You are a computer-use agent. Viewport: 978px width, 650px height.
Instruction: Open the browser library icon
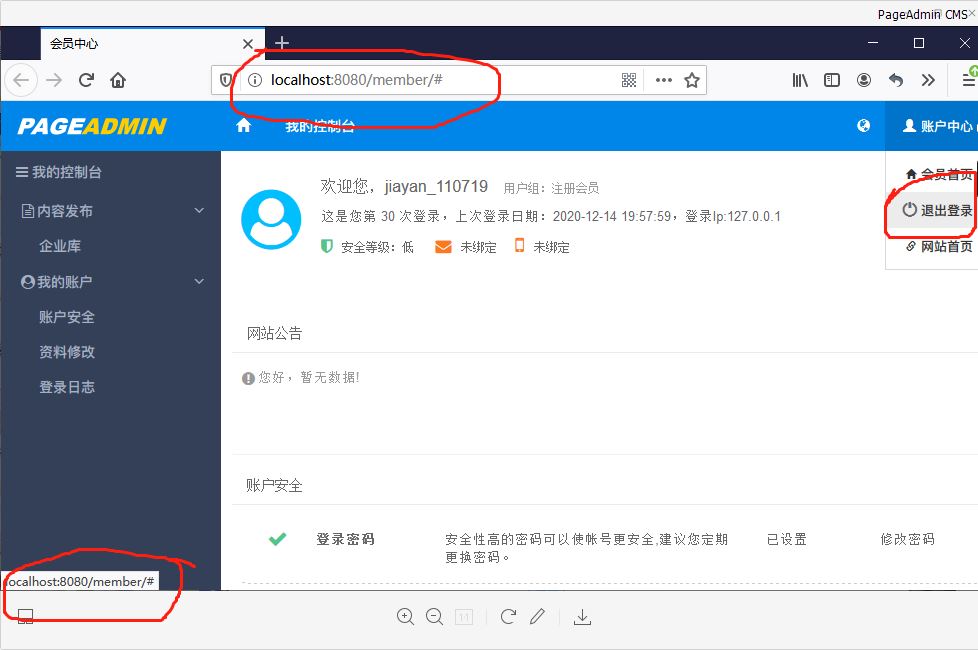800,80
